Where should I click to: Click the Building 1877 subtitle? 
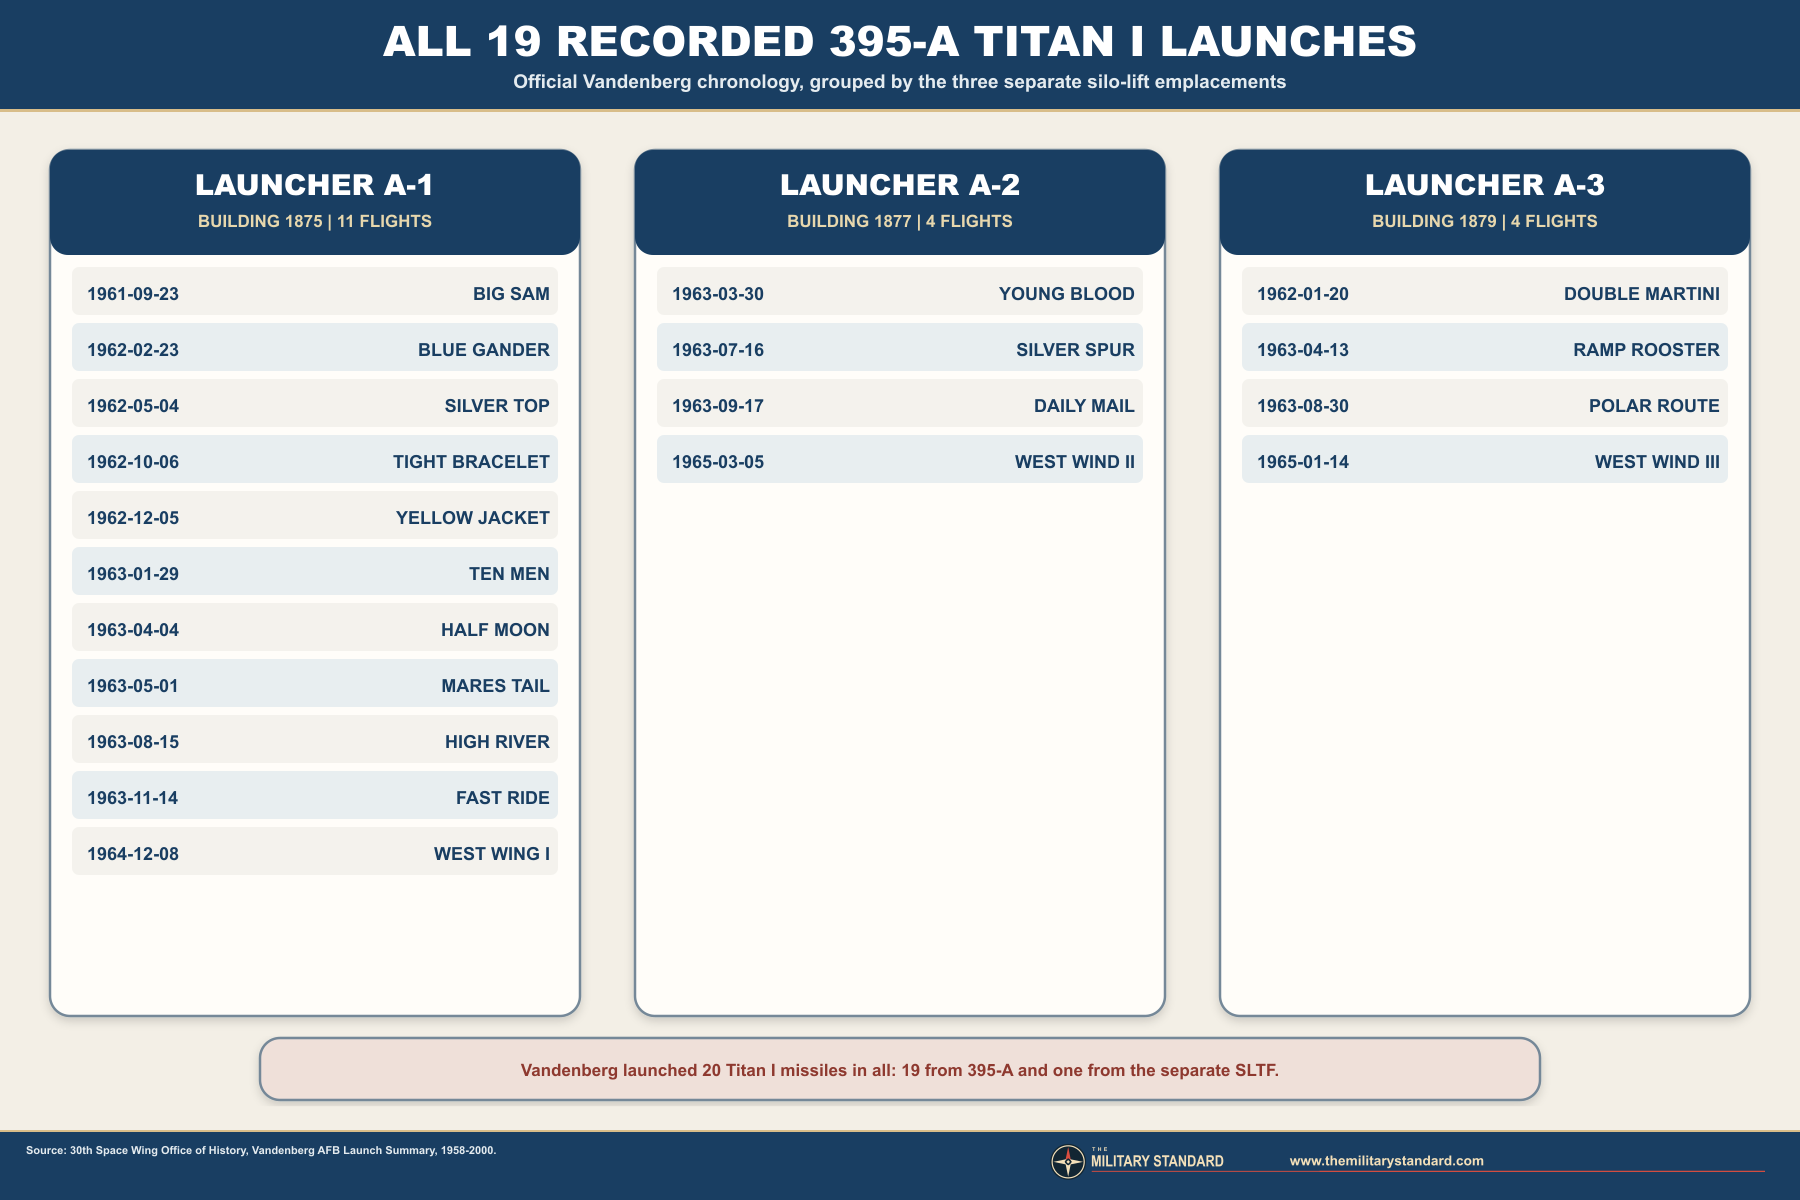point(900,221)
